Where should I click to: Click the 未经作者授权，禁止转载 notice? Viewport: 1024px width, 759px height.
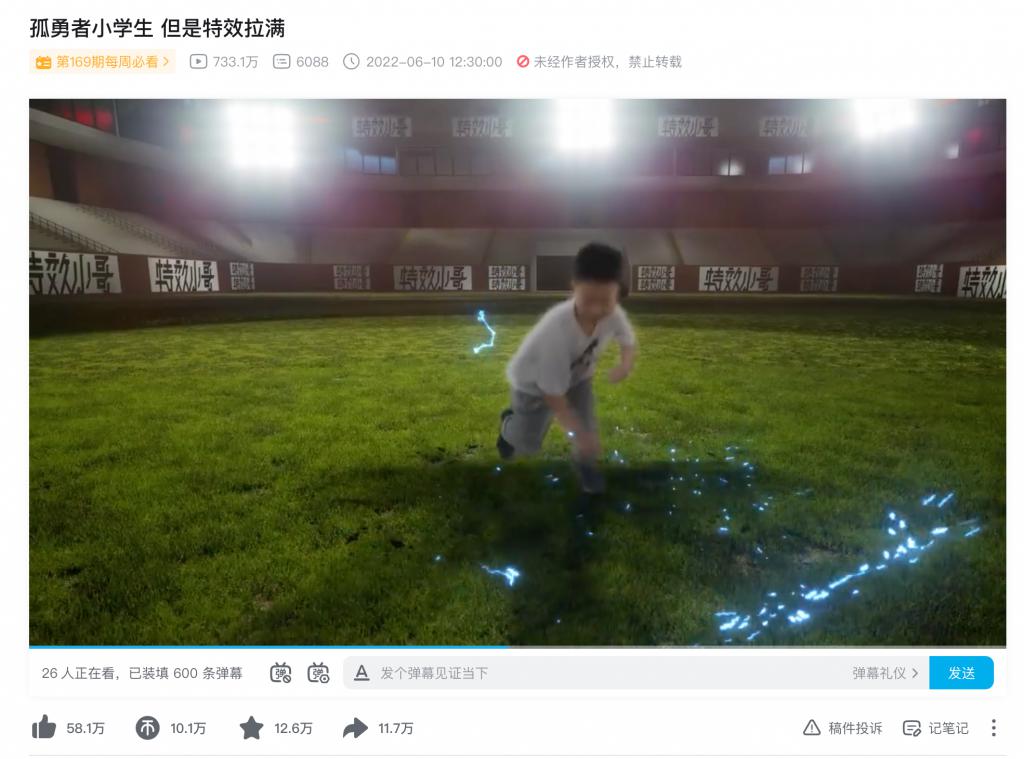[x=599, y=62]
